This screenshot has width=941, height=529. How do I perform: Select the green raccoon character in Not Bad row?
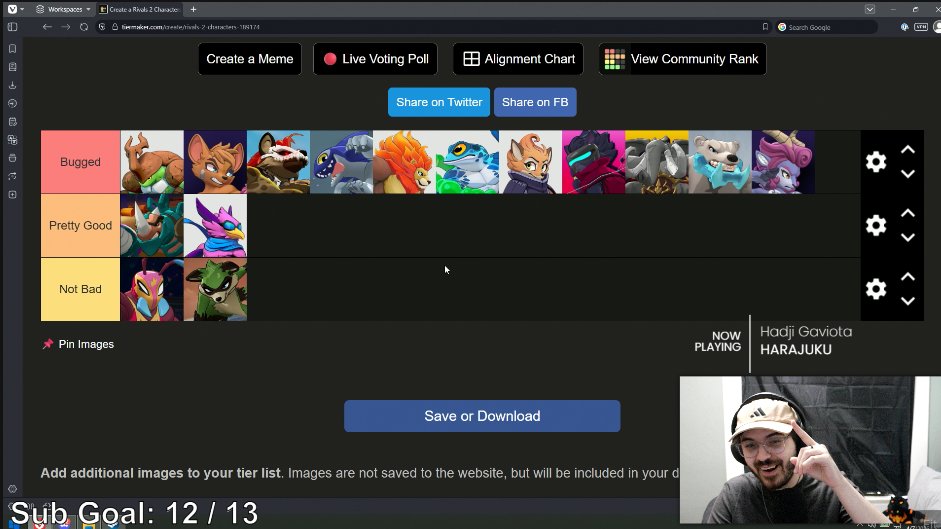point(215,289)
